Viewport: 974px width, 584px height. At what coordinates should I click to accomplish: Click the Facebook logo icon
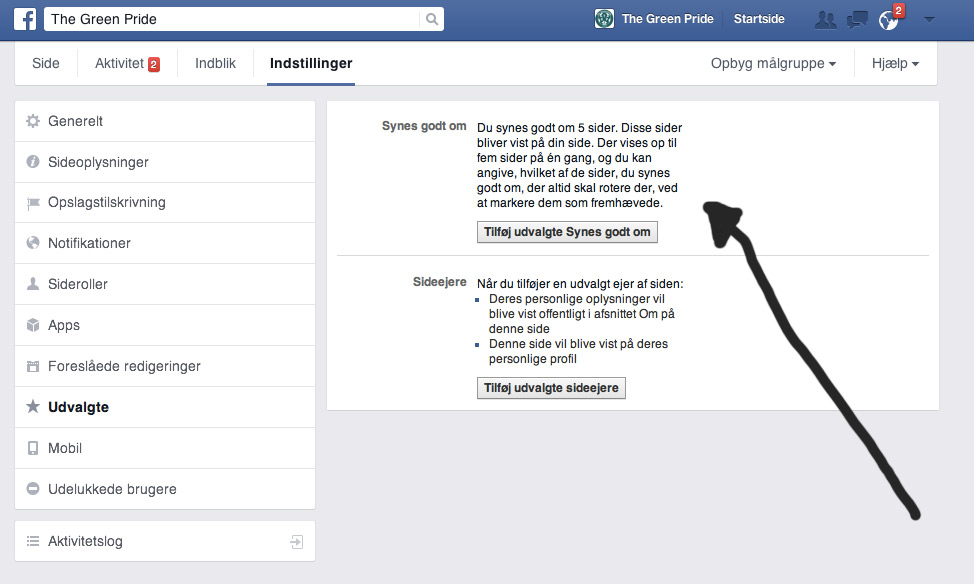[x=24, y=19]
